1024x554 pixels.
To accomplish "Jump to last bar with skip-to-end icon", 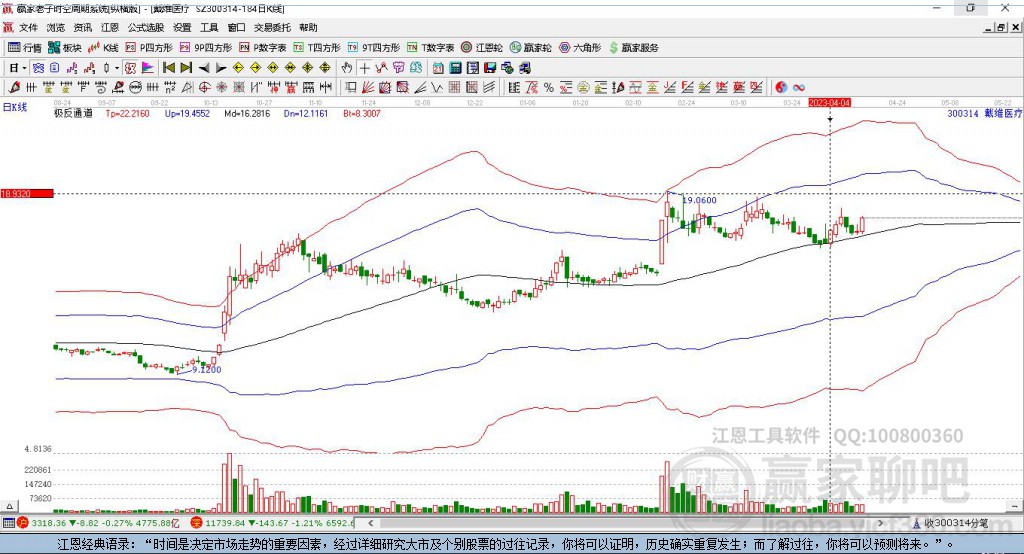I will coord(186,68).
